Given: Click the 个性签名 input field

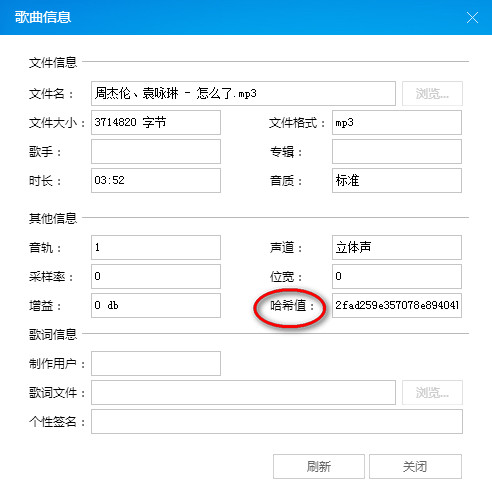Looking at the screenshot, I should [277, 421].
